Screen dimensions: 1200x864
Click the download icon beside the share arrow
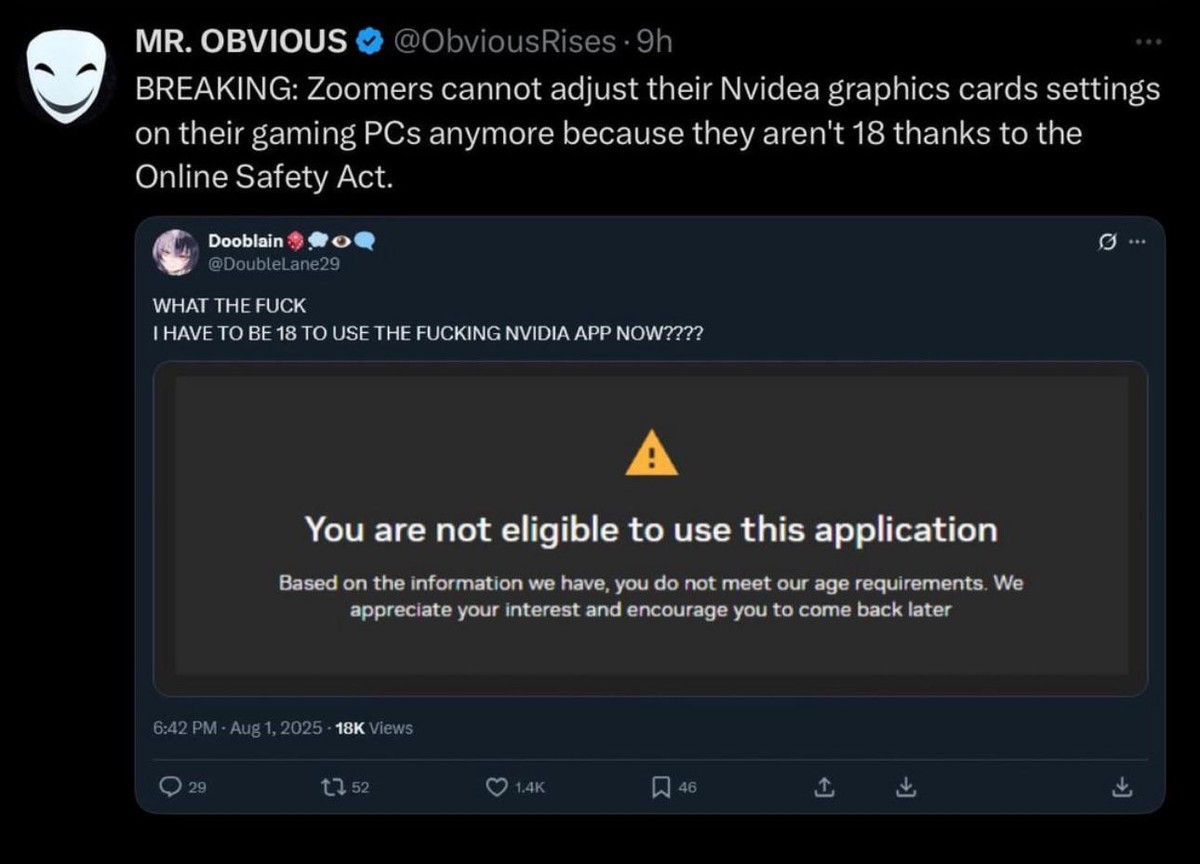(906, 788)
